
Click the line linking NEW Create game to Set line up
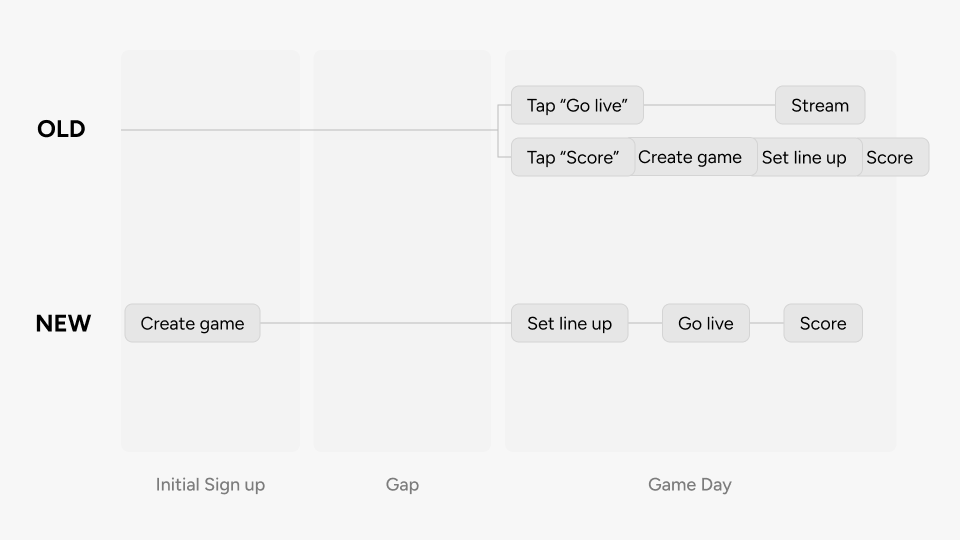[385, 323]
